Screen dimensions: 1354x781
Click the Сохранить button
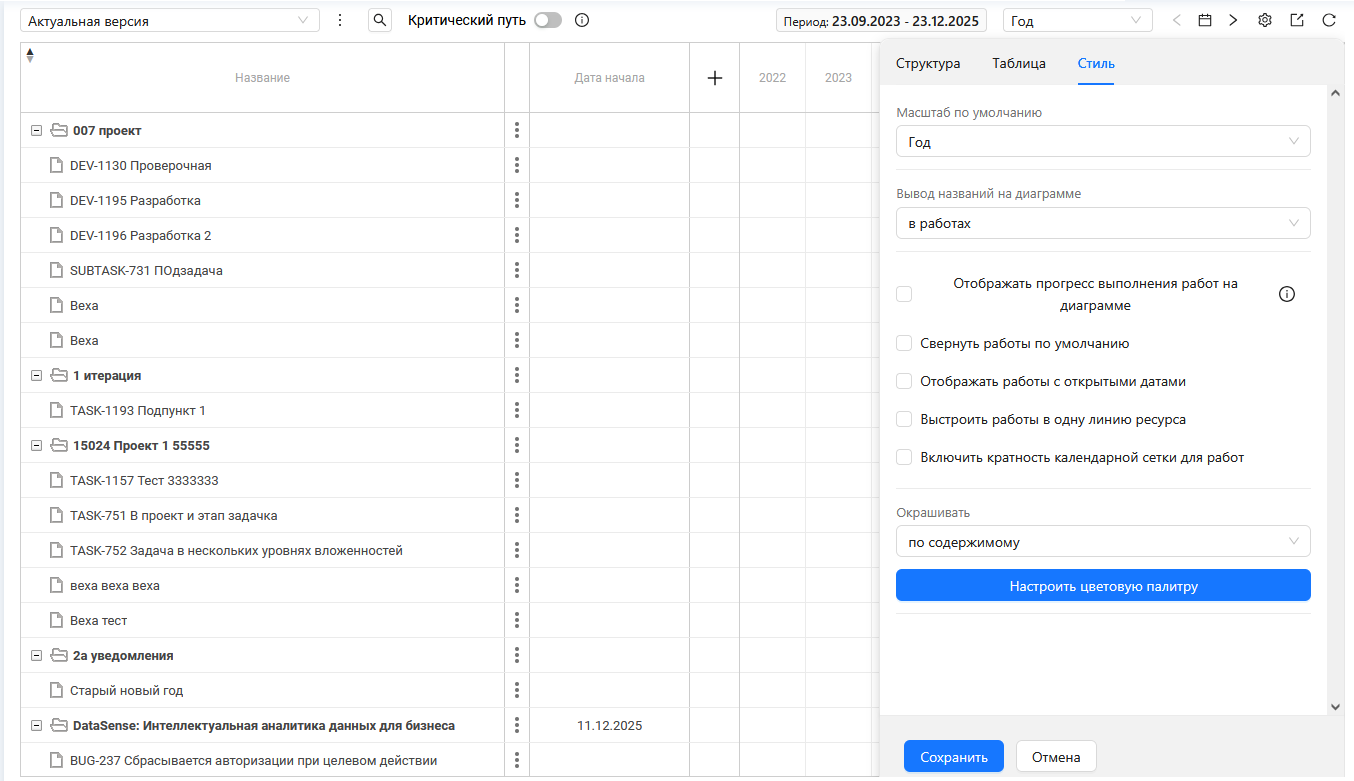[953, 757]
